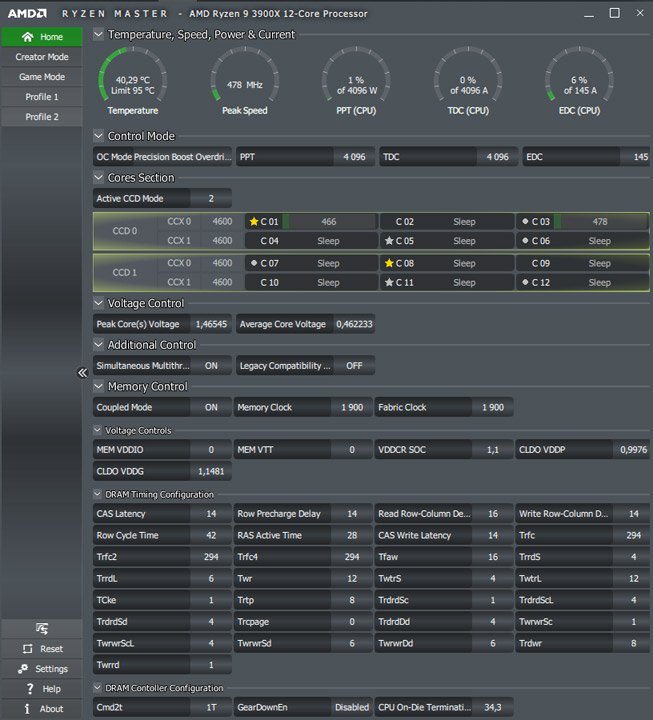Click the CPU On-Die Termination value 34,3
The height and width of the screenshot is (720, 653).
click(x=493, y=707)
